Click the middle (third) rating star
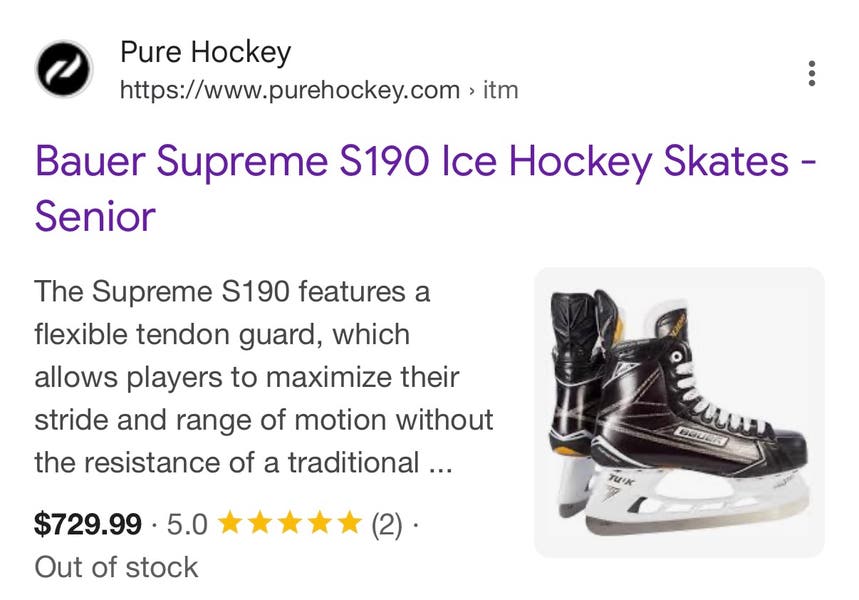This screenshot has width=859, height=600. coord(289,522)
